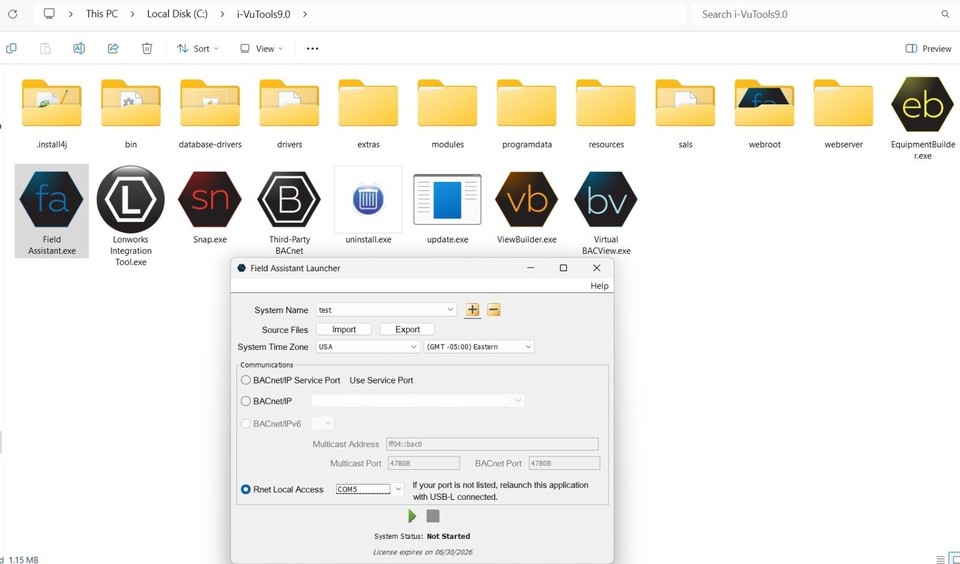Image resolution: width=960 pixels, height=564 pixels.
Task: Choose the BACnet/IP radio option
Action: 246,401
